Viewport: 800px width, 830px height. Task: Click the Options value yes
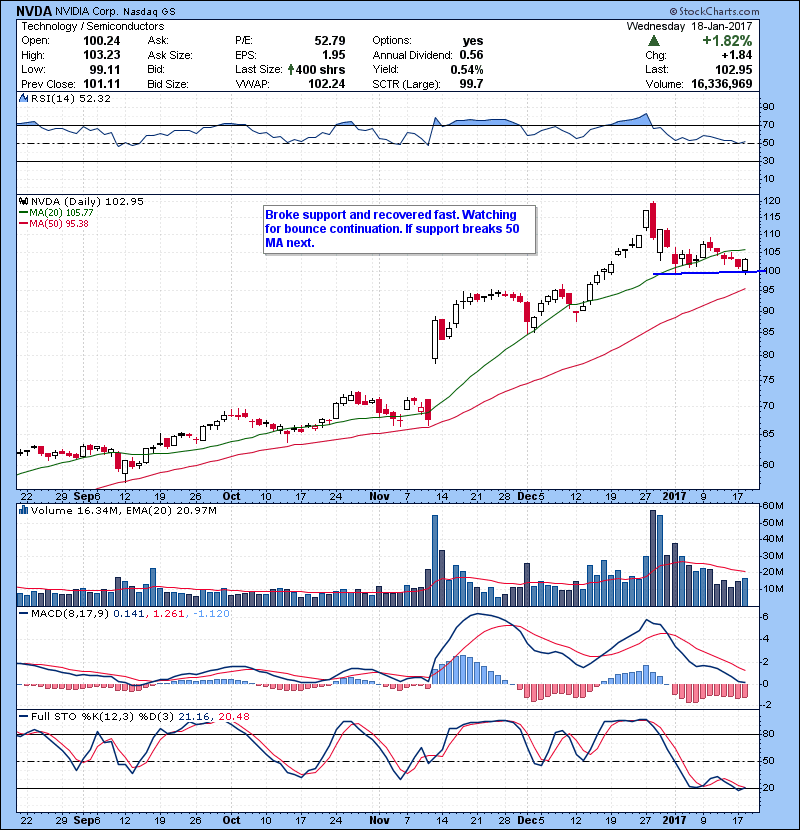472,41
